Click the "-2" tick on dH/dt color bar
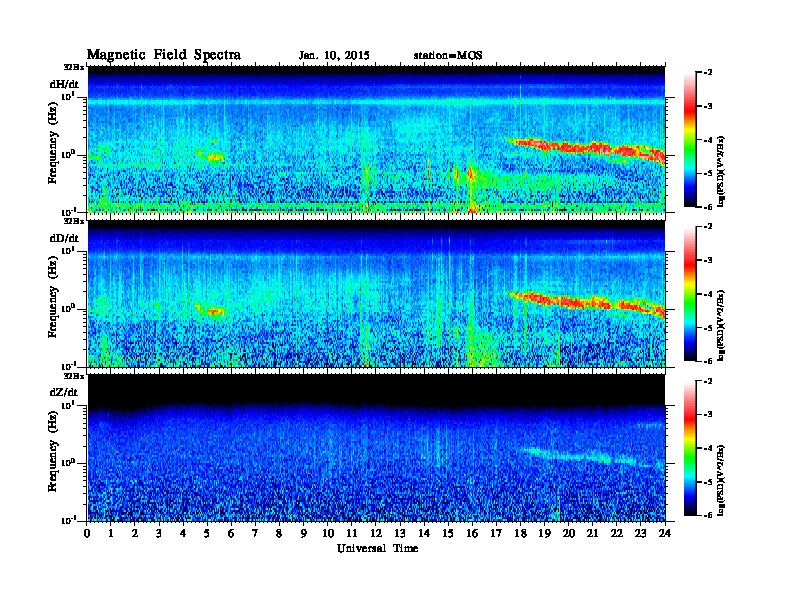792x612 pixels. [x=708, y=73]
